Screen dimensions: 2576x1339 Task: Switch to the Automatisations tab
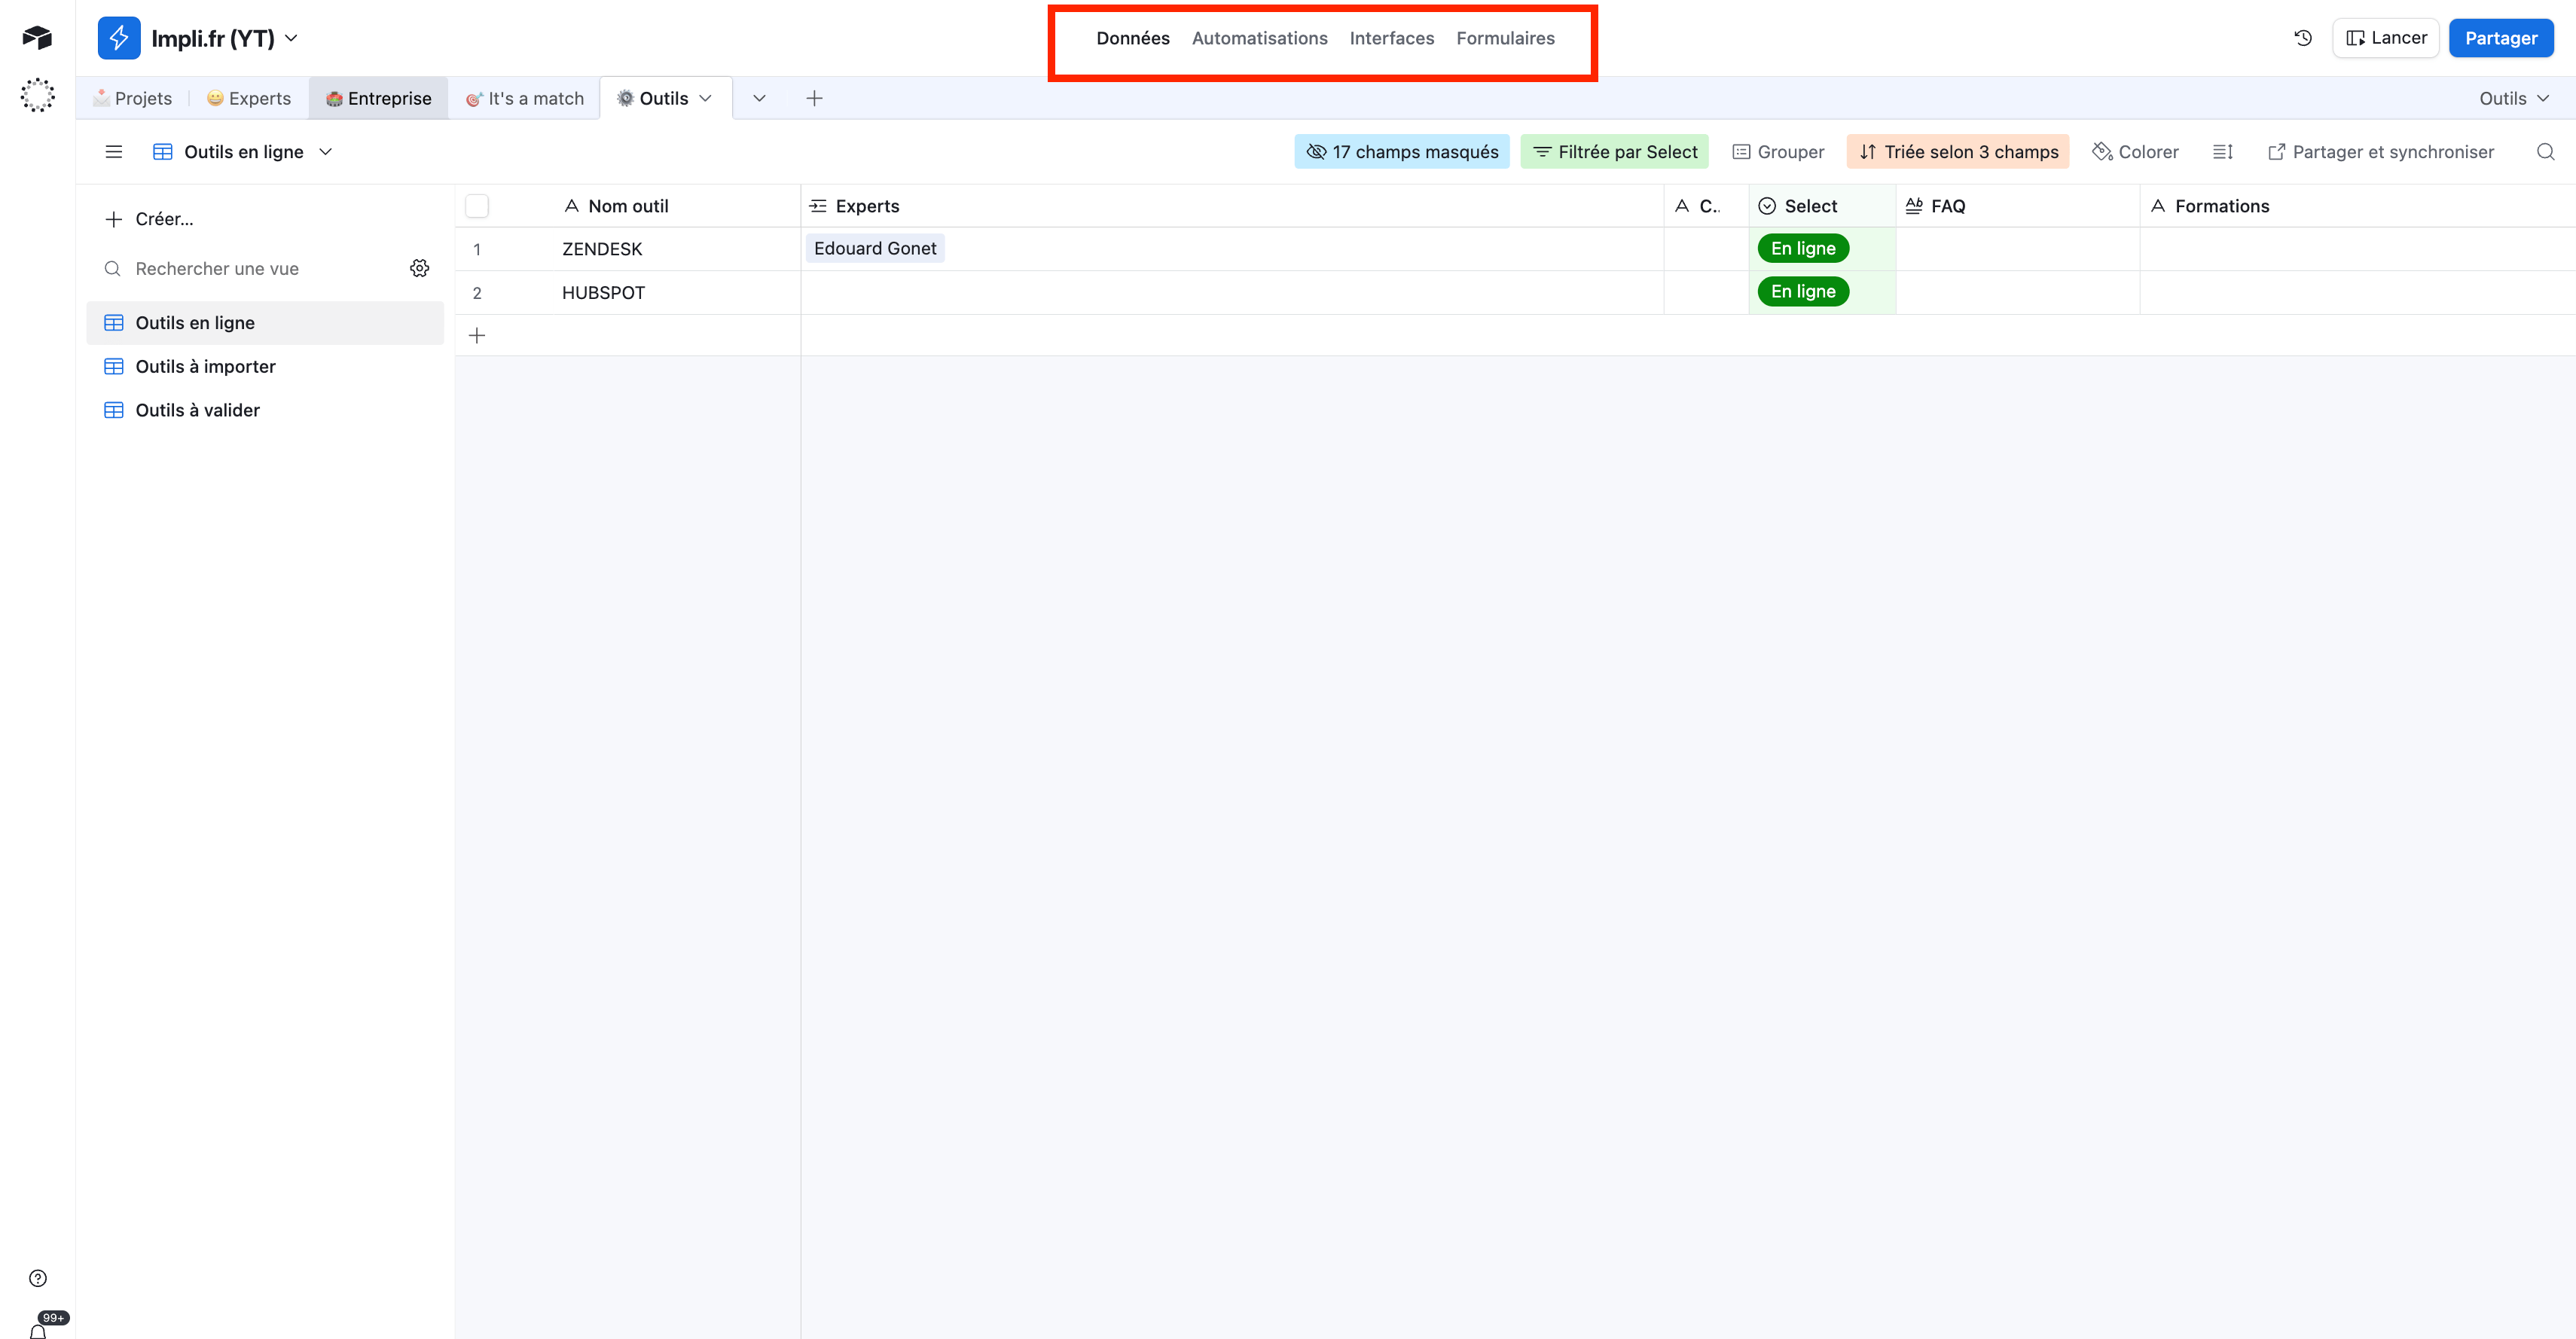point(1259,38)
